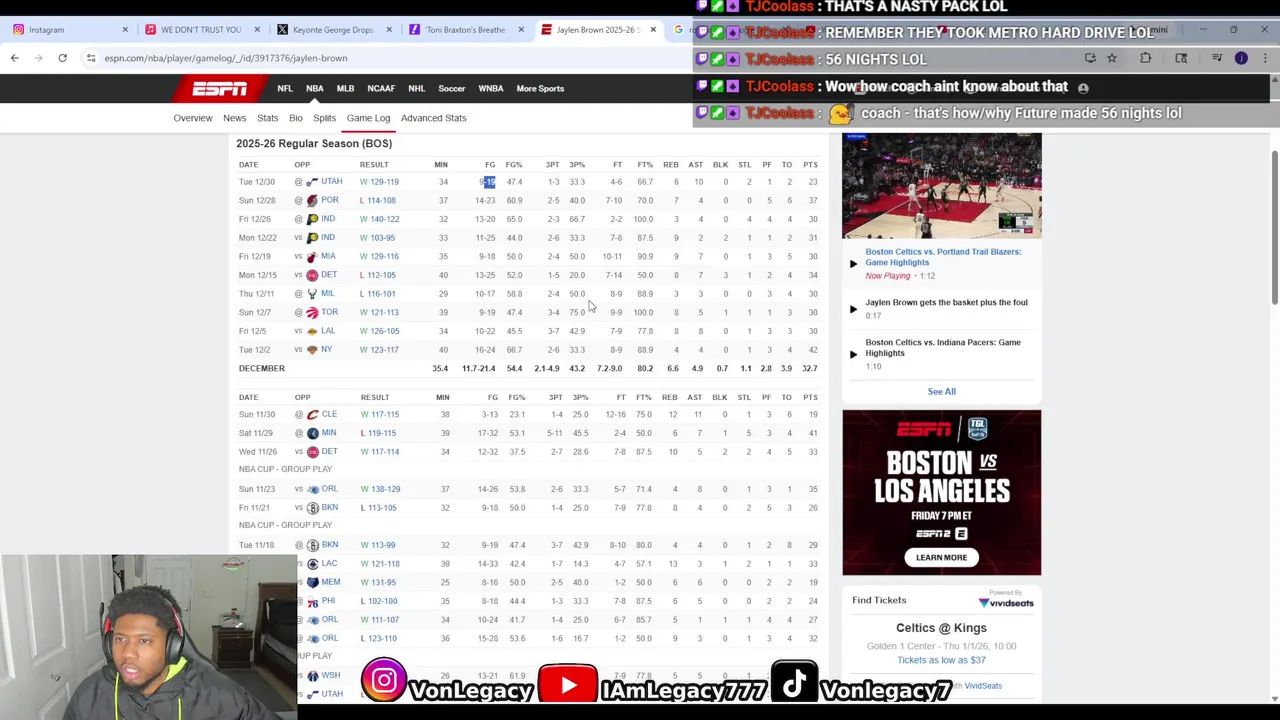Close the 'WE DON'T TRUST YOU' tab
The height and width of the screenshot is (720, 1280).
coord(257,30)
